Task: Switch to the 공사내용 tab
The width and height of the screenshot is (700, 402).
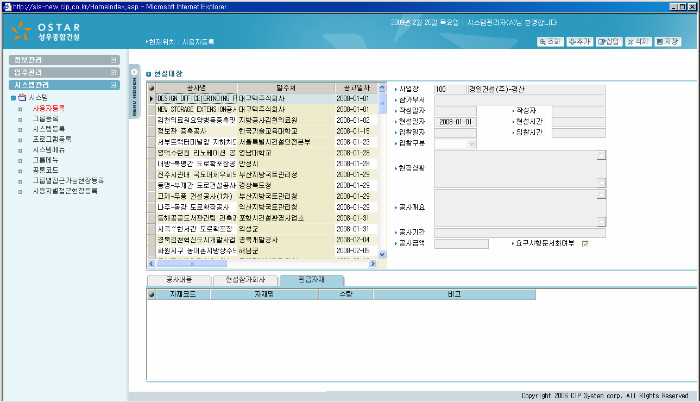Action: [x=182, y=279]
